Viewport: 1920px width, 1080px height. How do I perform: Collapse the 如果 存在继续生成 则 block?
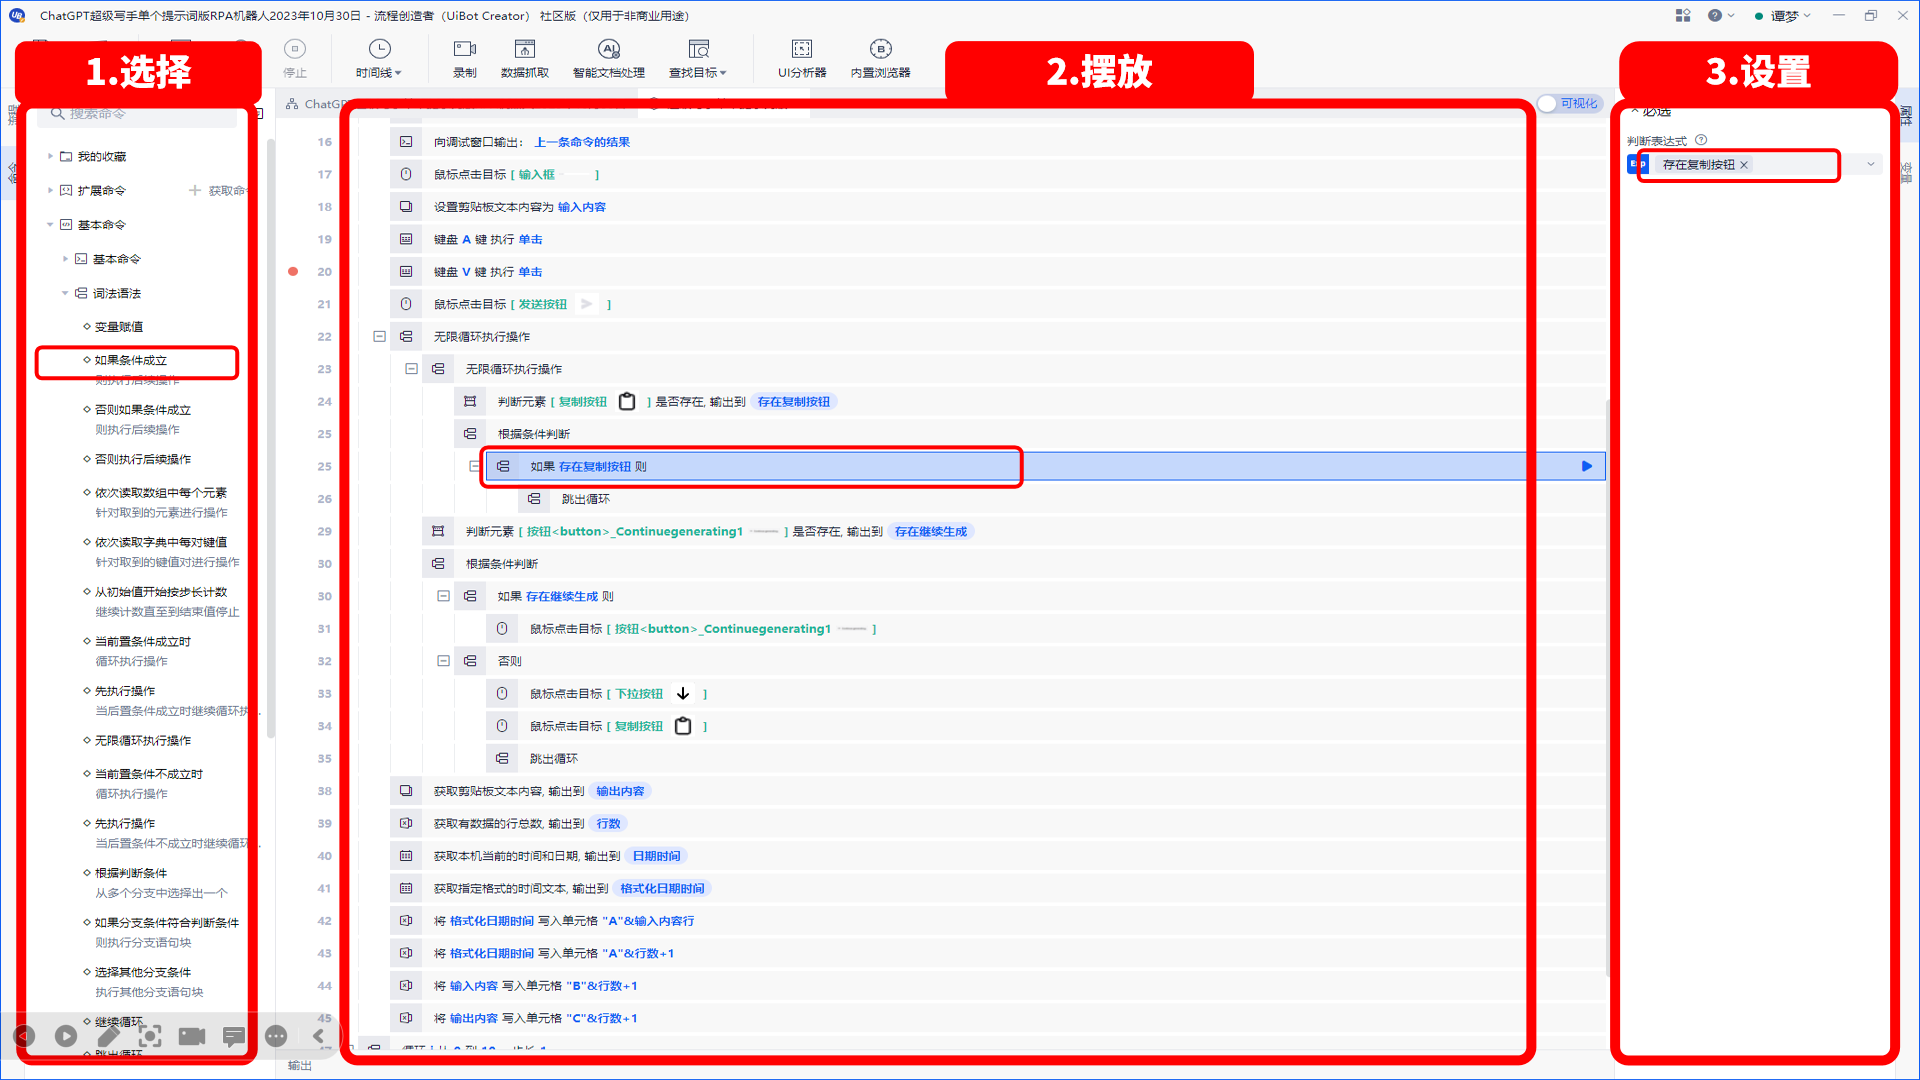443,596
